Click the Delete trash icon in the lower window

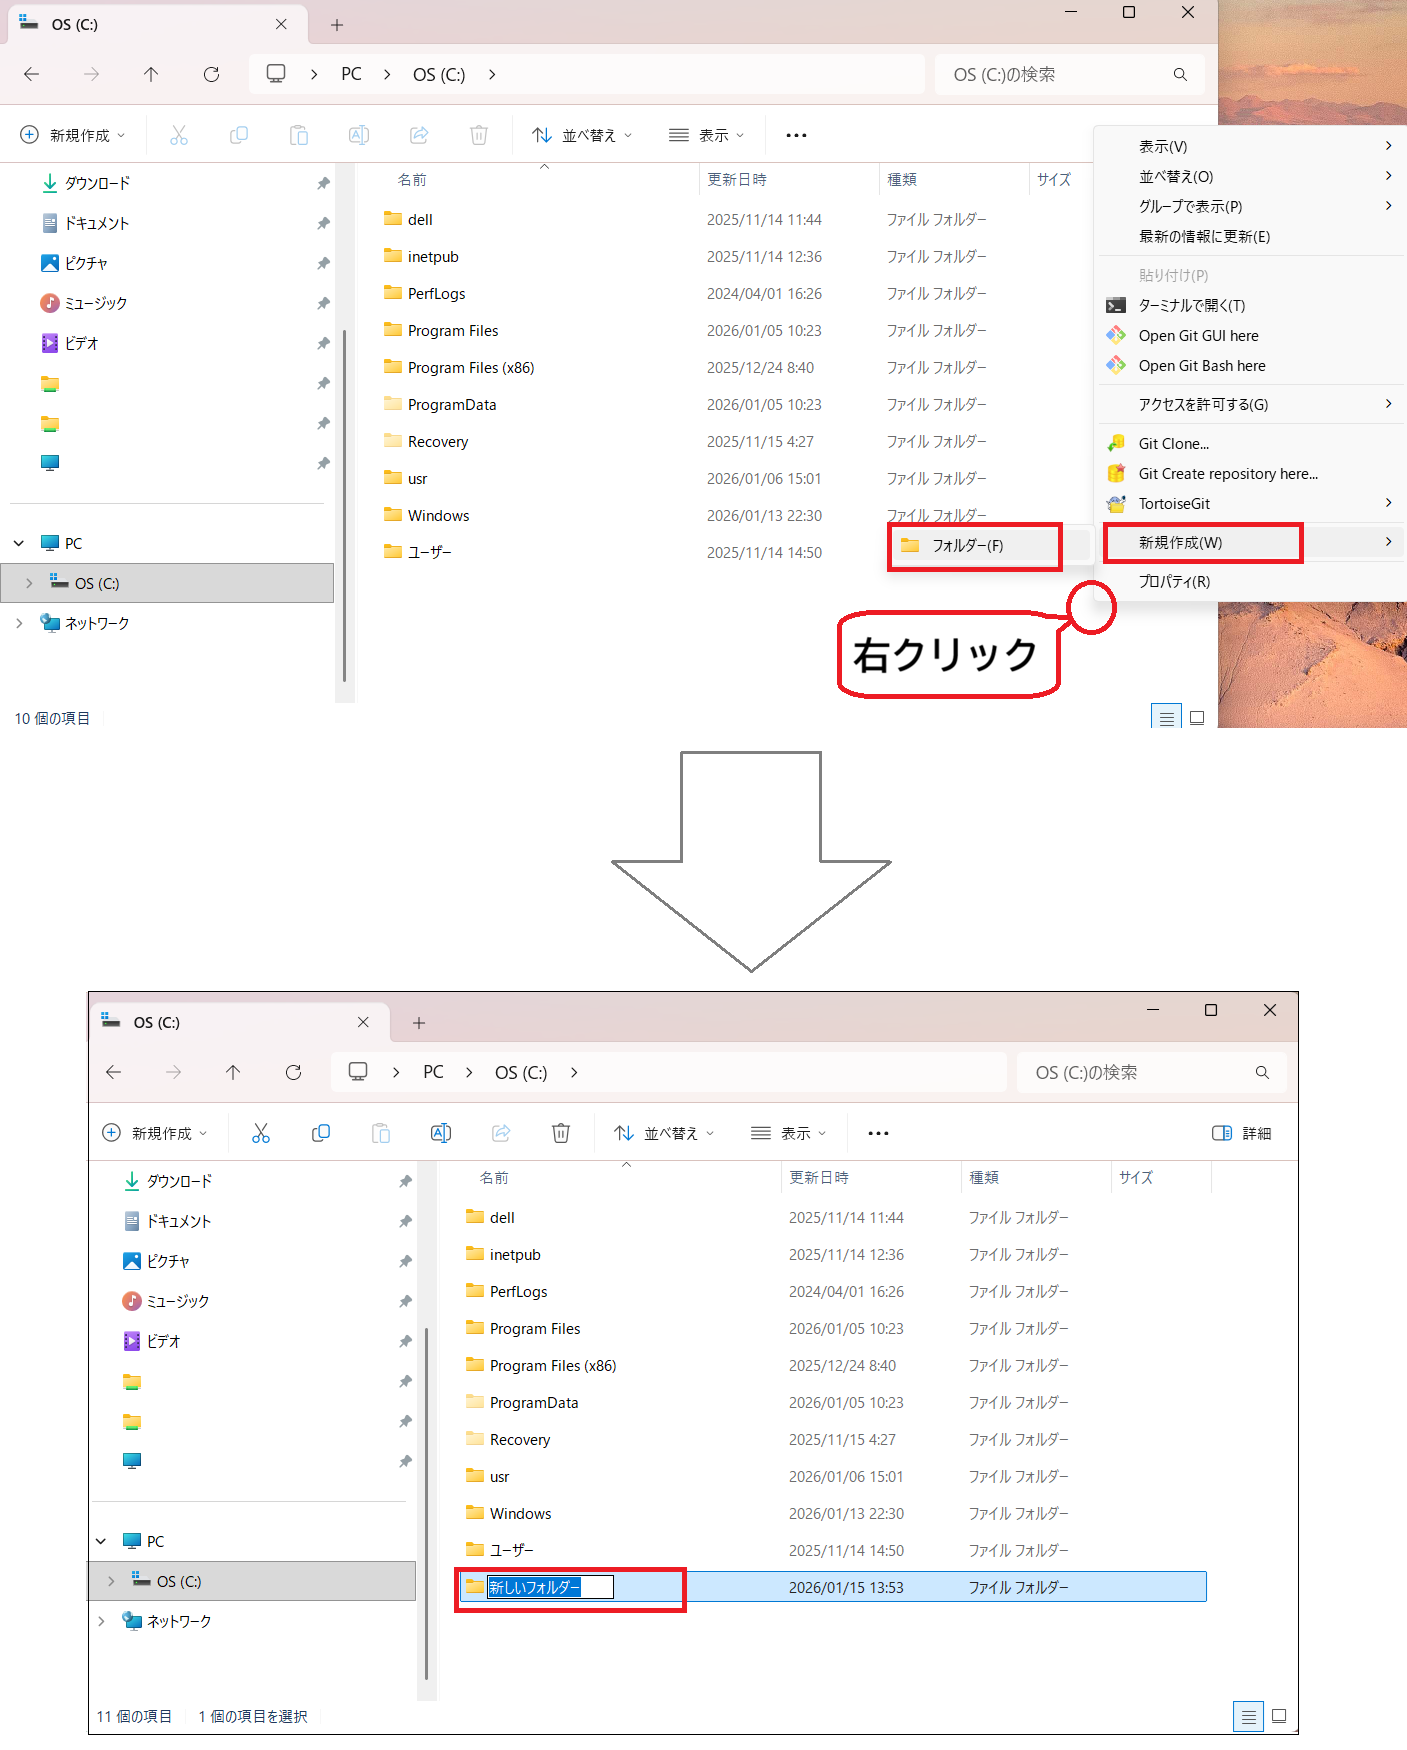tap(561, 1133)
